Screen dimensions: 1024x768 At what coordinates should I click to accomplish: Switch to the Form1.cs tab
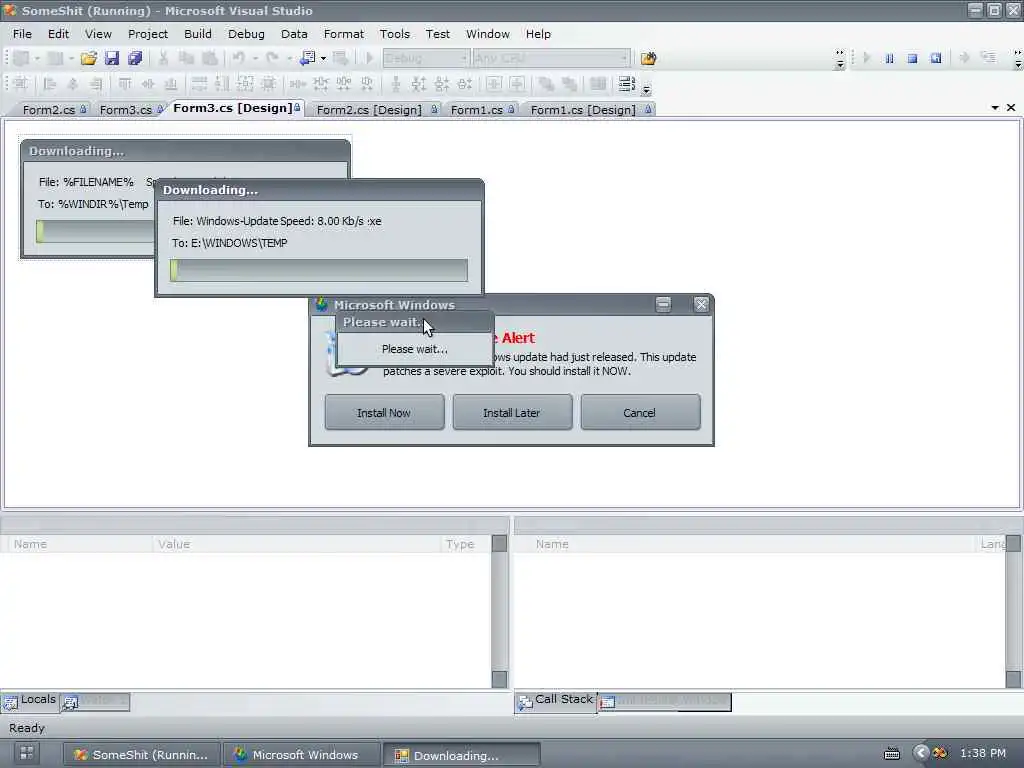(482, 110)
